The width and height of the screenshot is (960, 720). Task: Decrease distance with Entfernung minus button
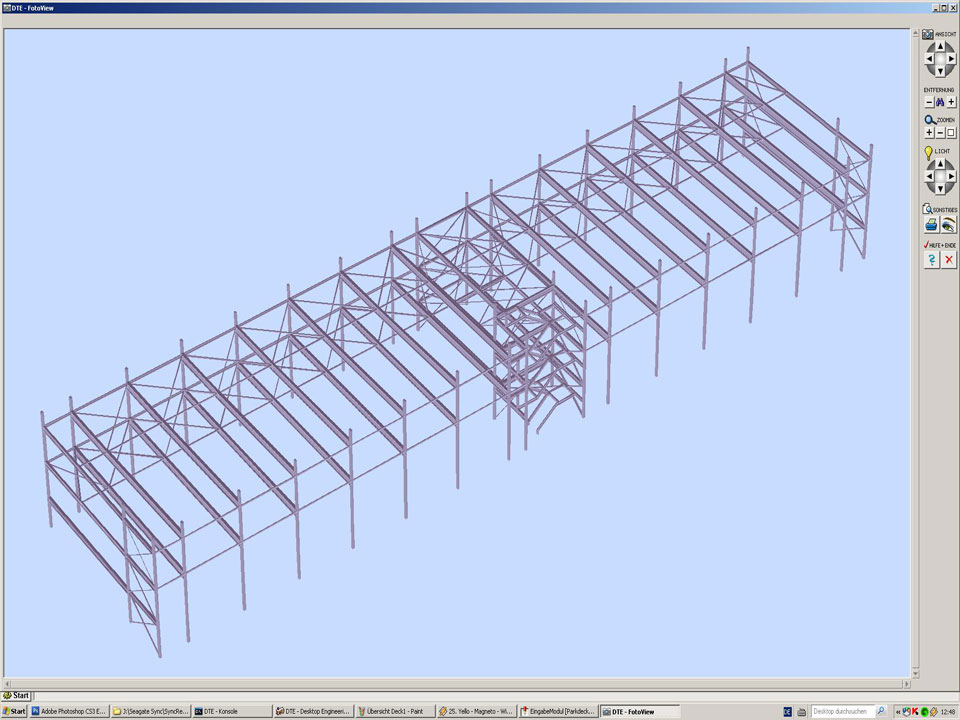(929, 102)
